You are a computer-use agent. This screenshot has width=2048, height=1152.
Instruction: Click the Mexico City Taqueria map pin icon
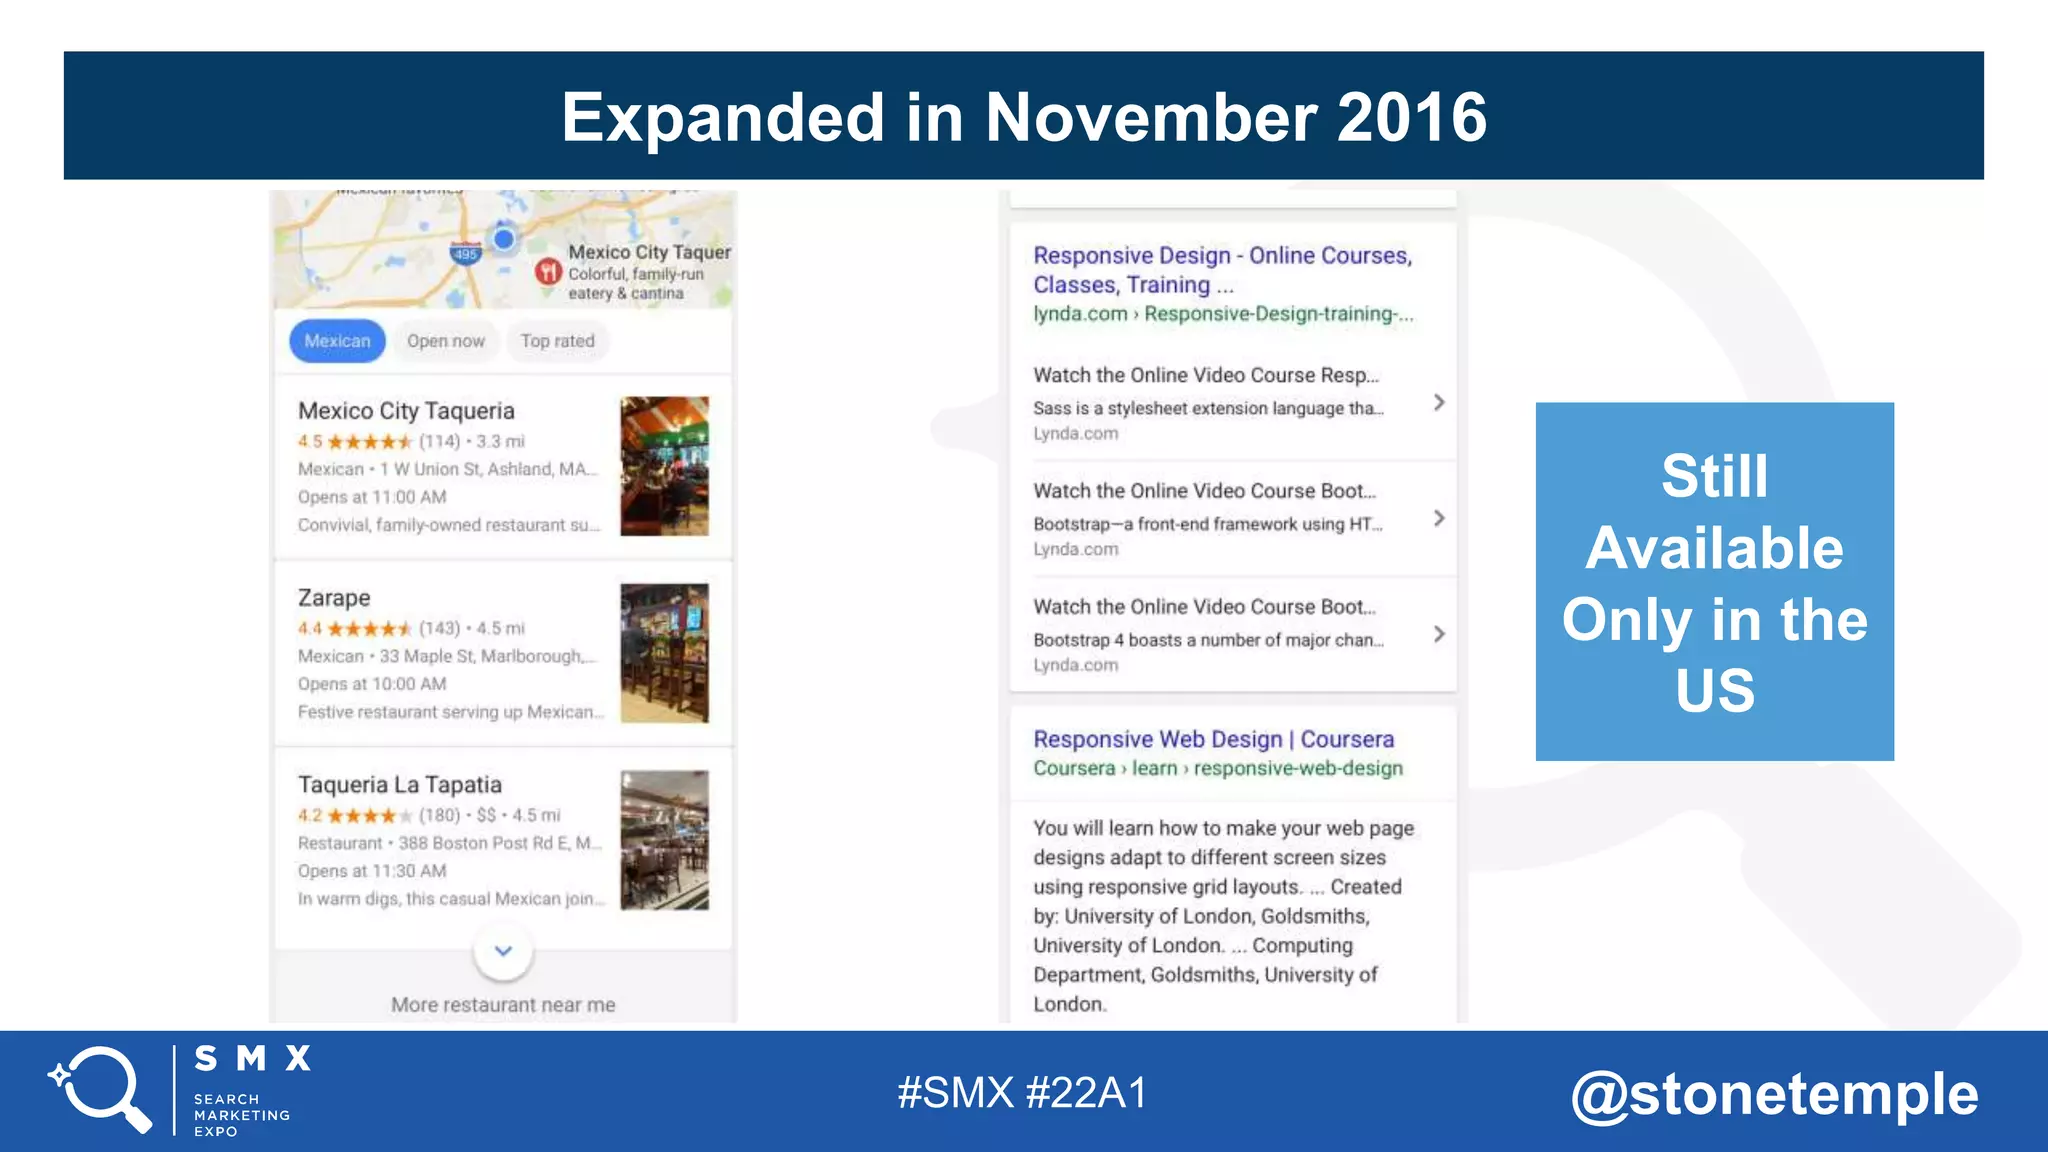pyautogui.click(x=547, y=271)
